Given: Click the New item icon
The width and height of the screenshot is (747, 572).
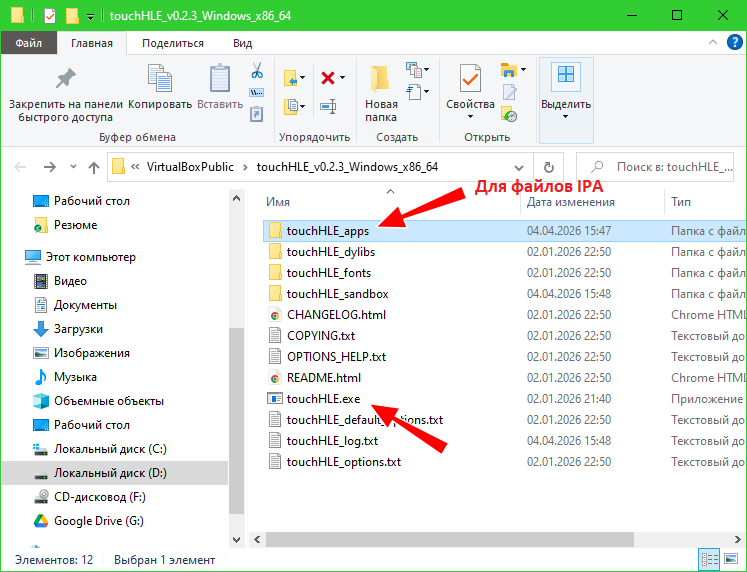Looking at the screenshot, I should click(x=414, y=70).
